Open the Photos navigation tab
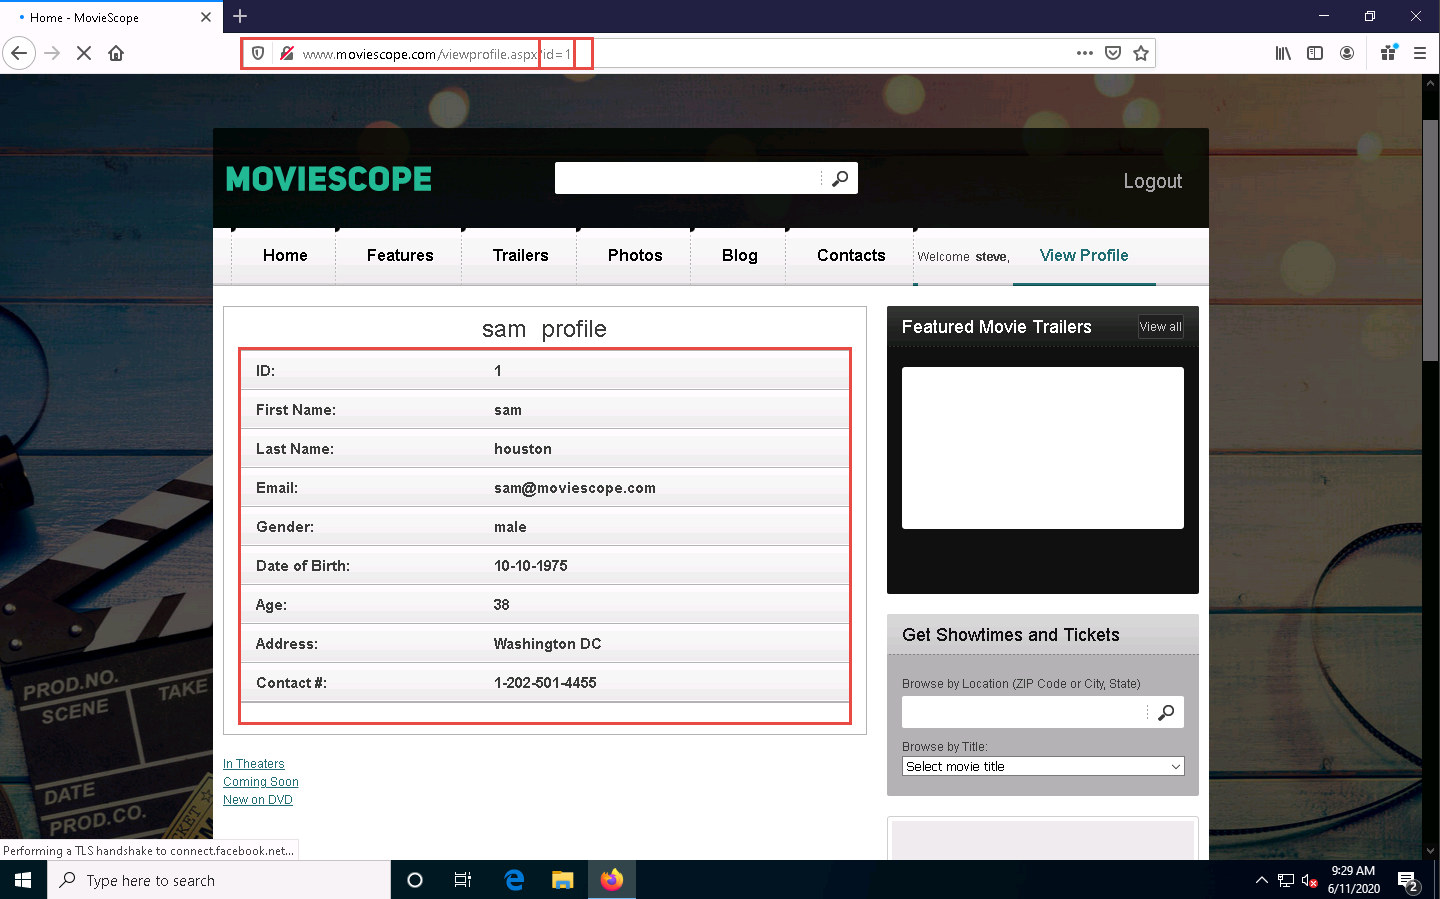This screenshot has width=1440, height=899. coord(635,255)
